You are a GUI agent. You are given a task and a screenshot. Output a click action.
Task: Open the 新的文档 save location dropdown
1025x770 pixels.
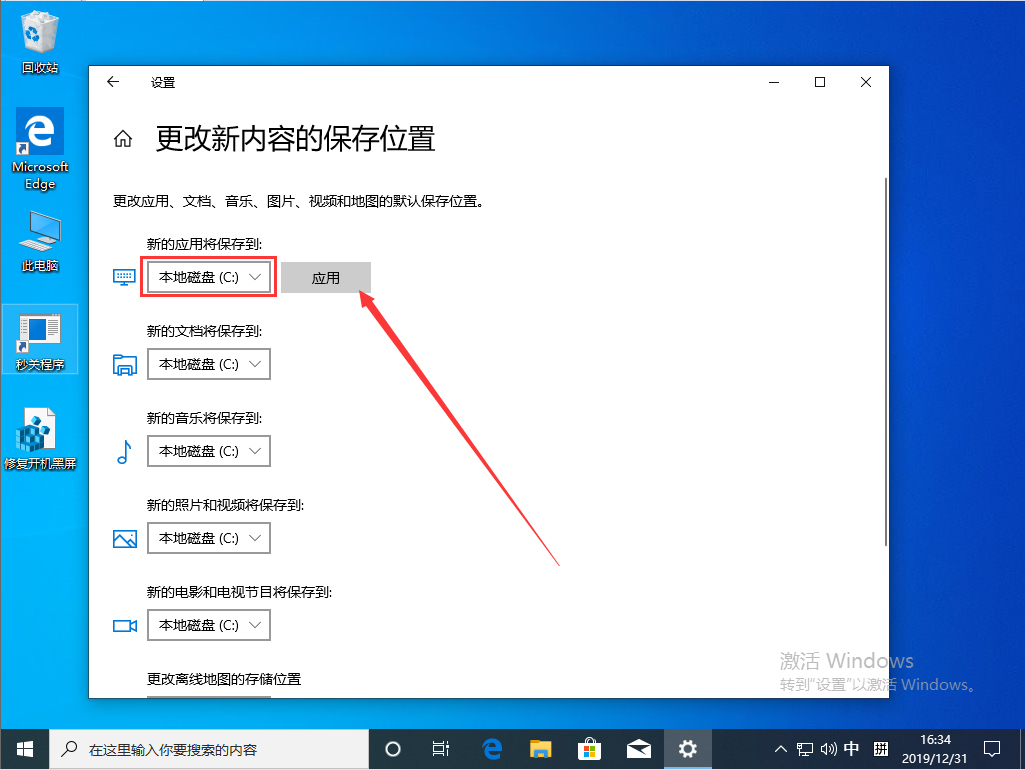[x=208, y=364]
